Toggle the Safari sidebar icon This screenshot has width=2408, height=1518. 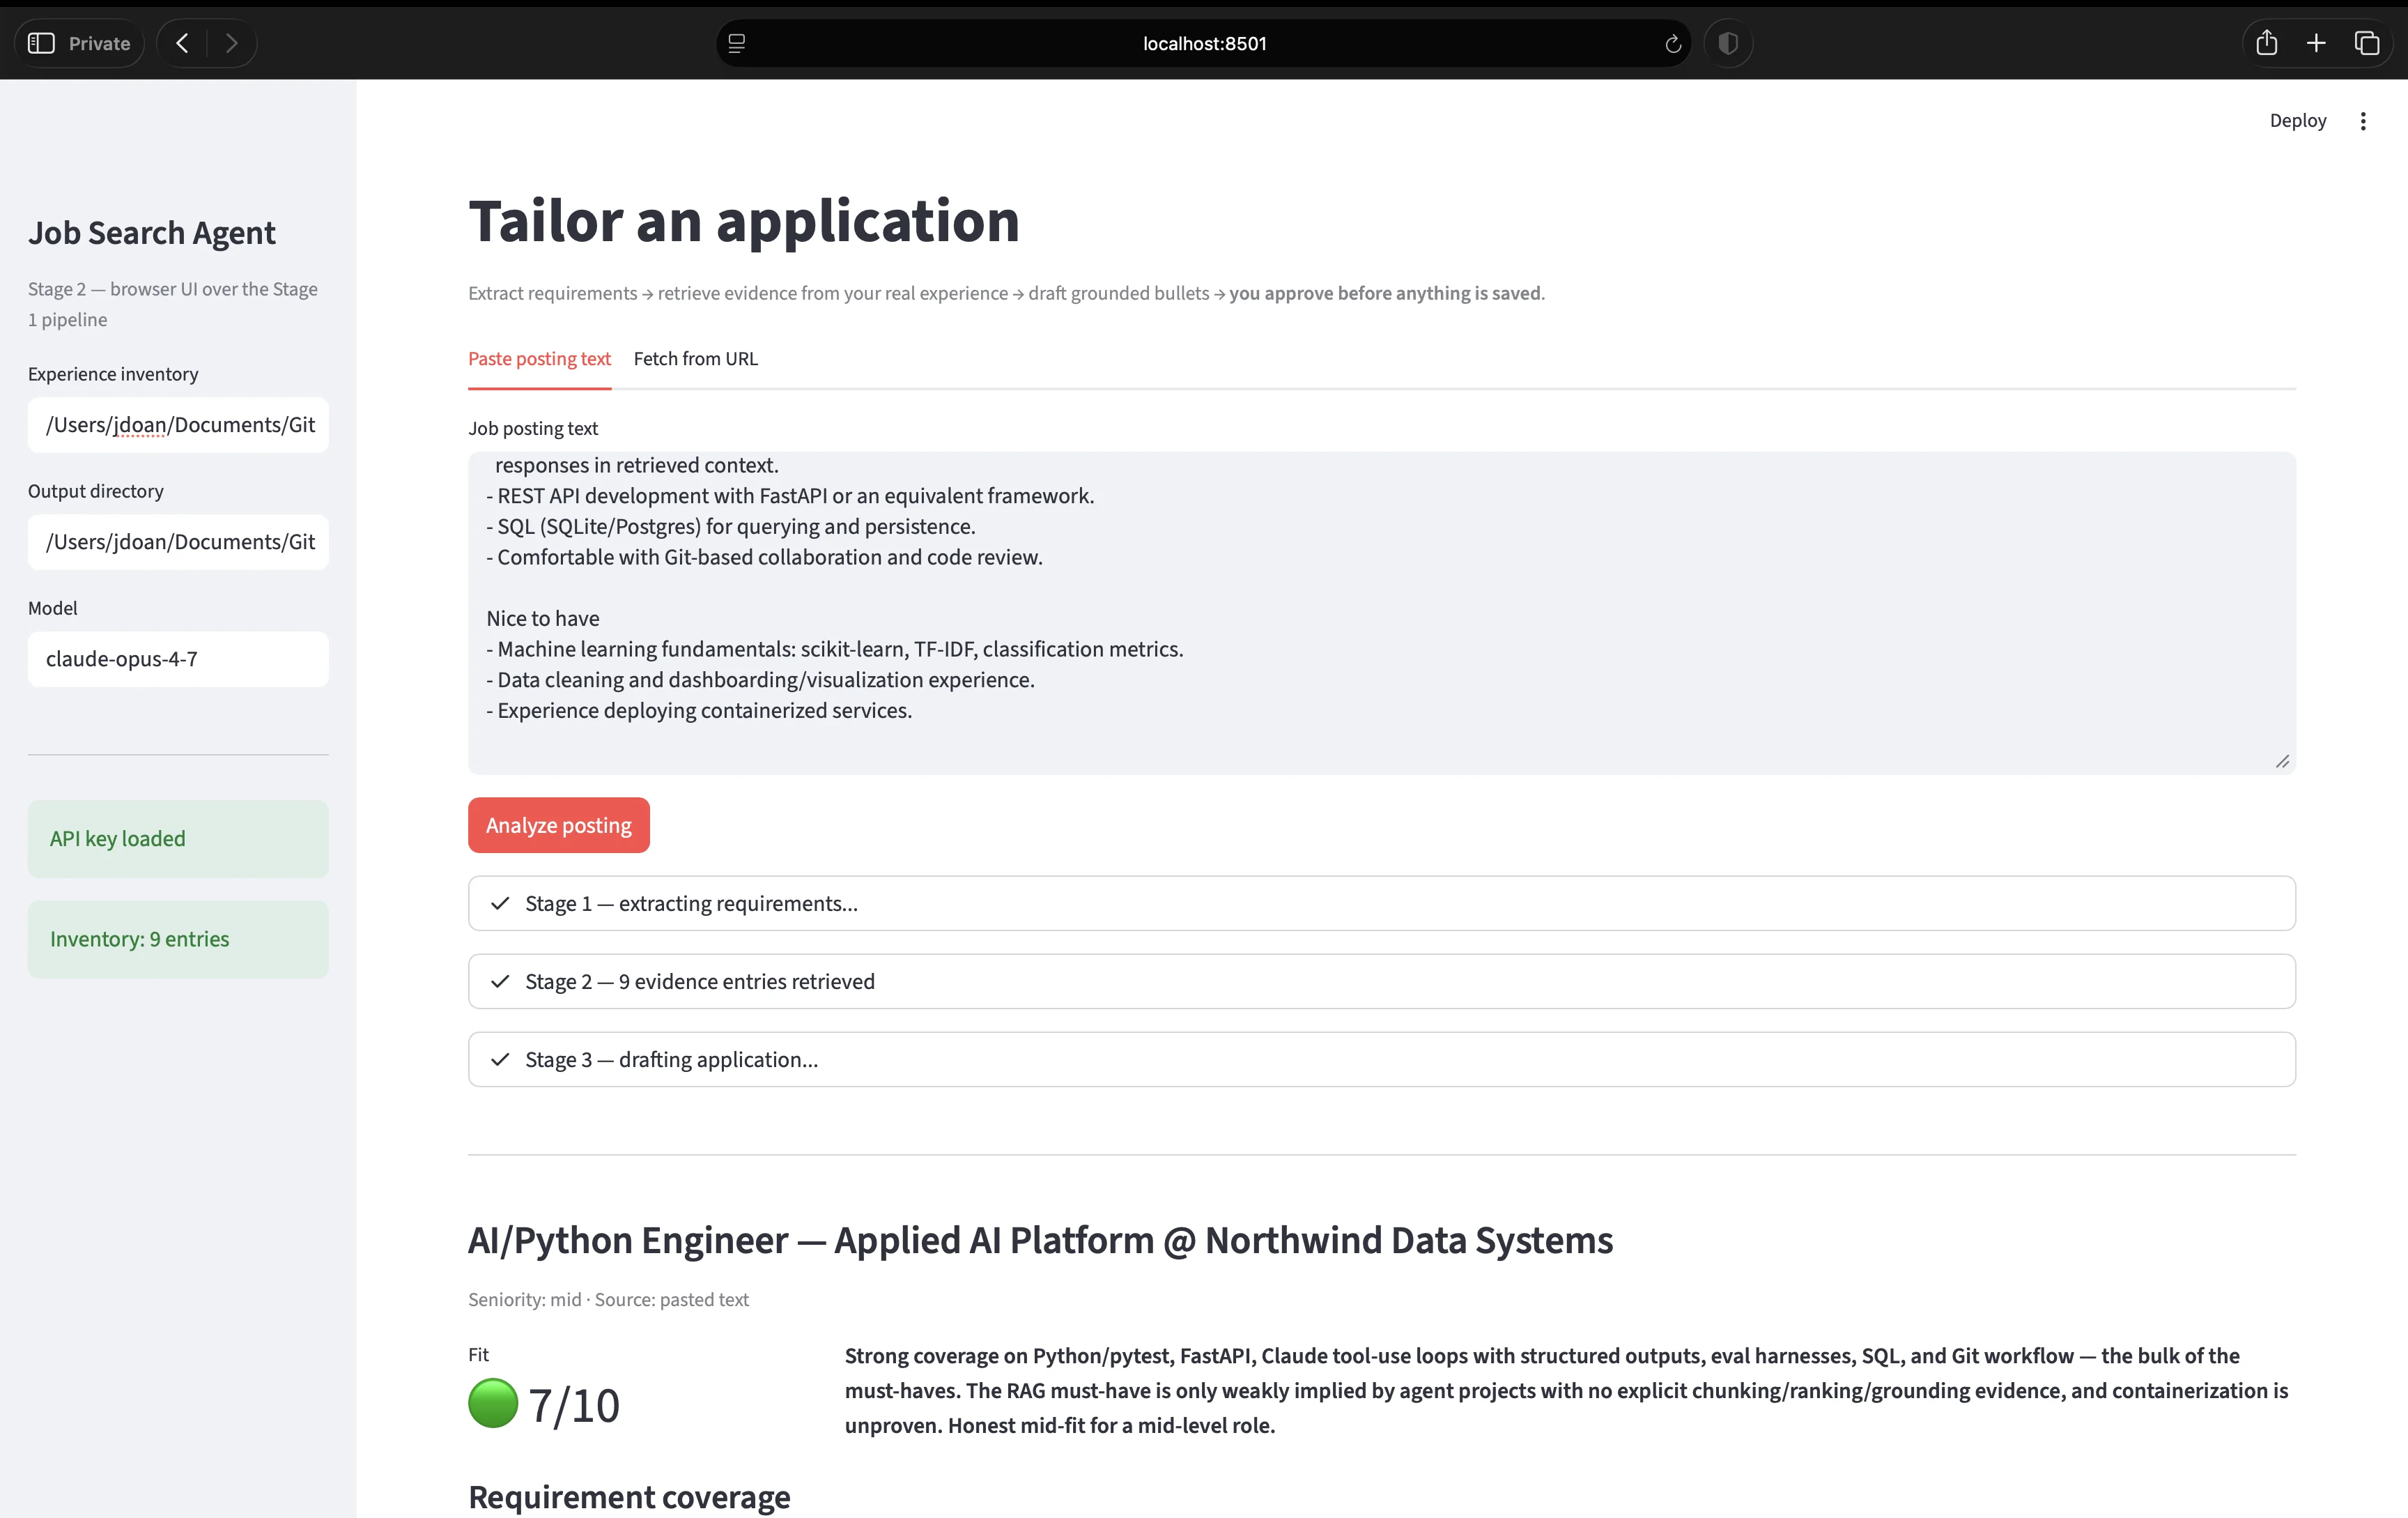point(41,43)
